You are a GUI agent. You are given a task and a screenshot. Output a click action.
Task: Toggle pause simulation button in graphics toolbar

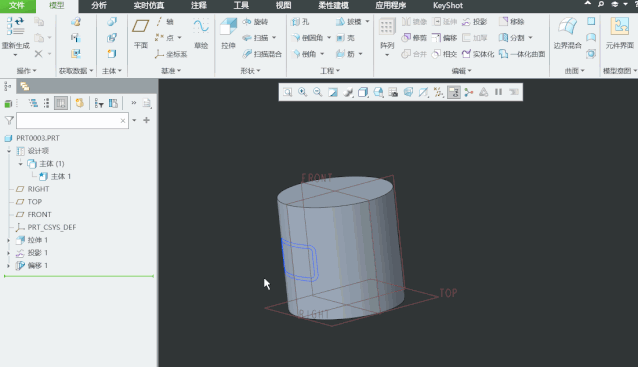498,92
